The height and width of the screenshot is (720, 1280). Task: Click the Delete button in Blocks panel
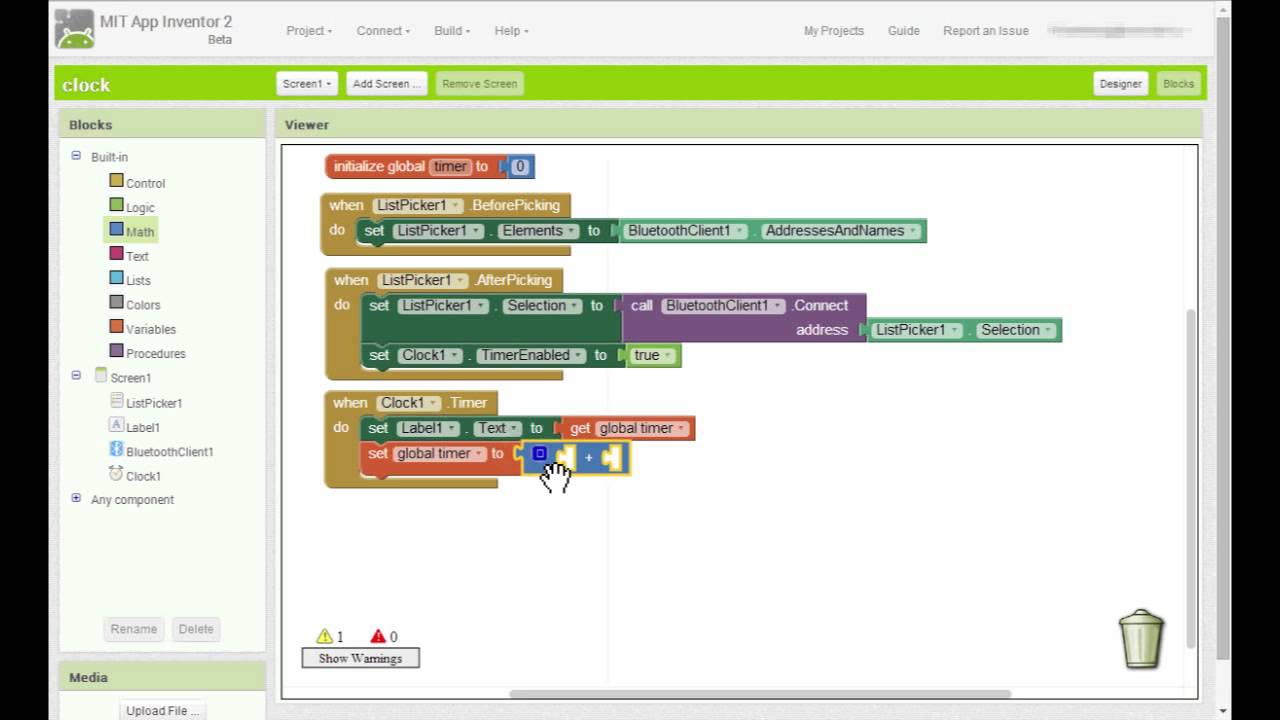point(196,629)
